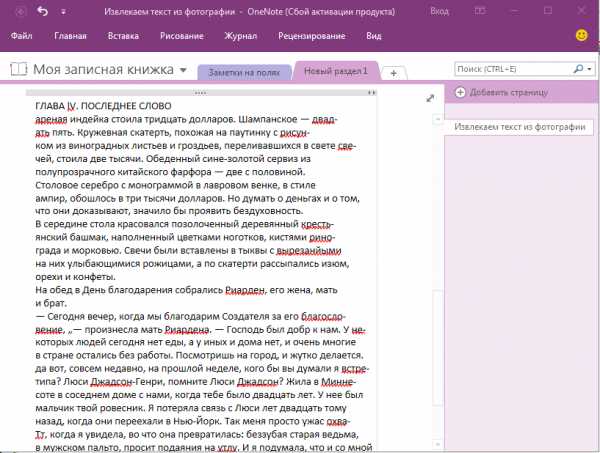
Task: Switch to the Вставка ribbon tab
Action: click(122, 35)
